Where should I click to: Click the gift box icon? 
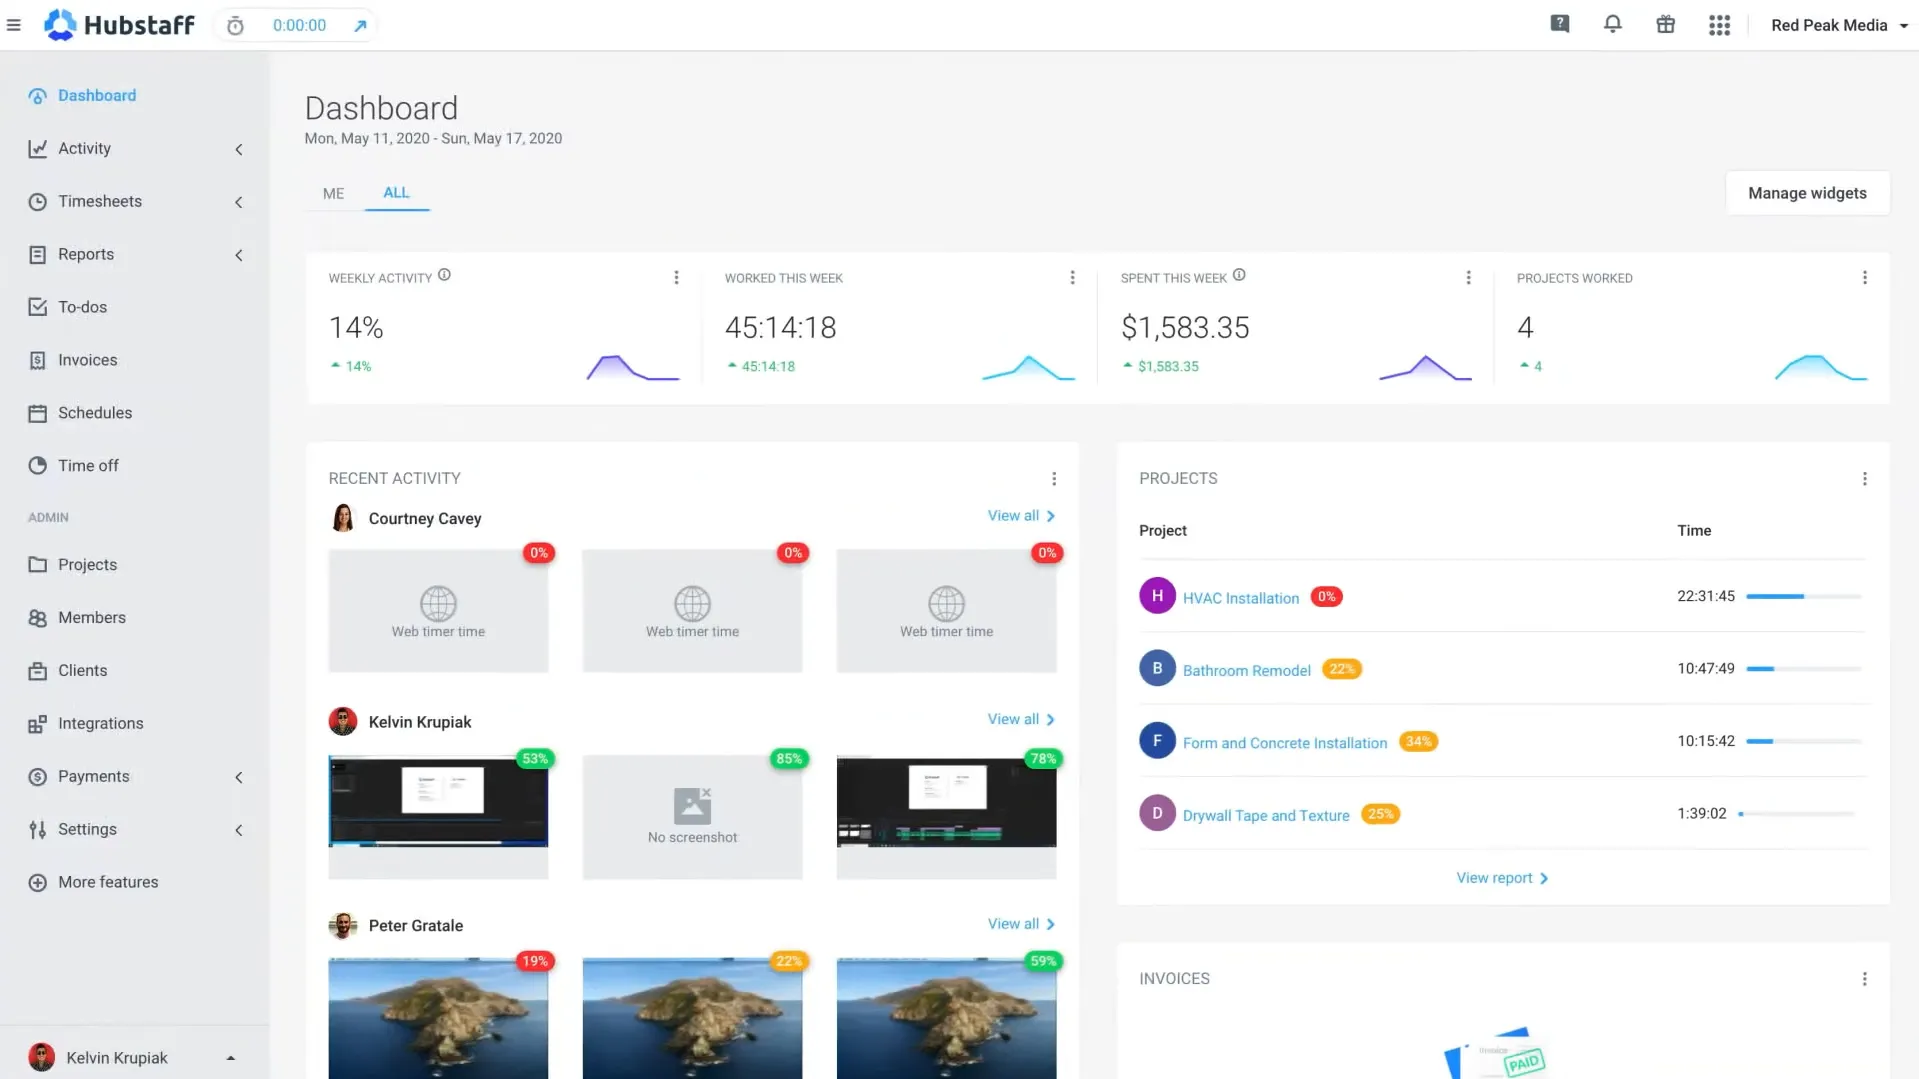tap(1665, 25)
